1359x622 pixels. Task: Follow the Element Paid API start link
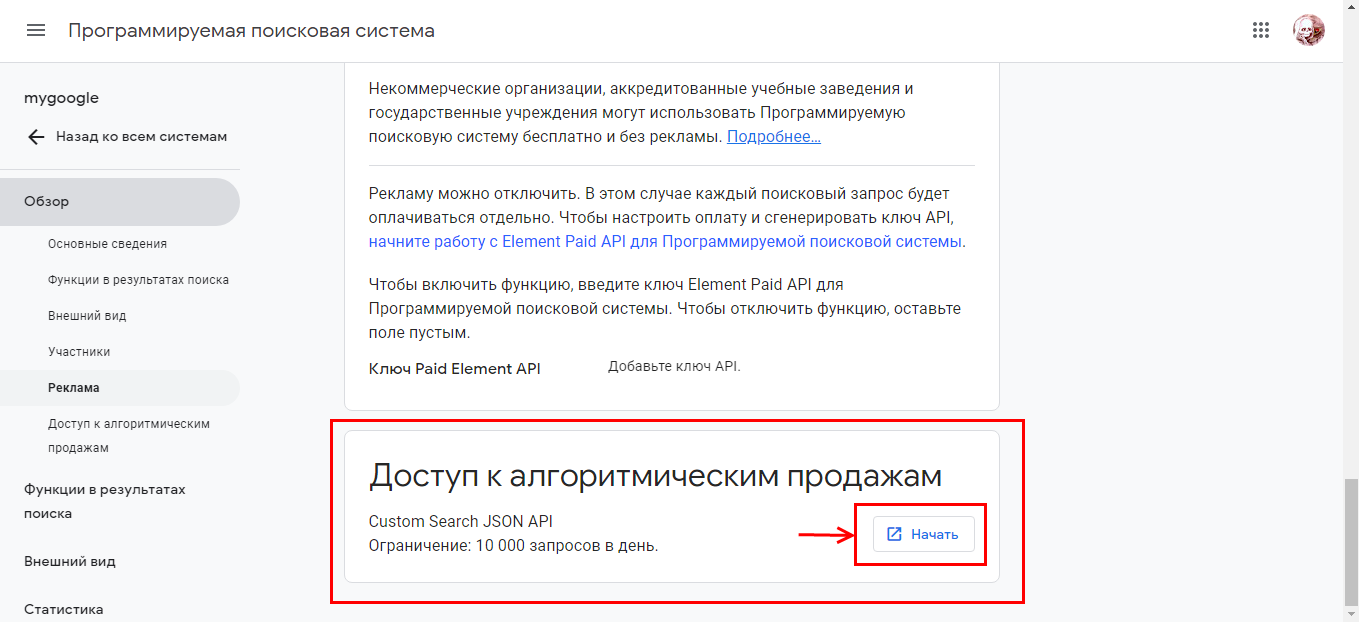pos(666,241)
